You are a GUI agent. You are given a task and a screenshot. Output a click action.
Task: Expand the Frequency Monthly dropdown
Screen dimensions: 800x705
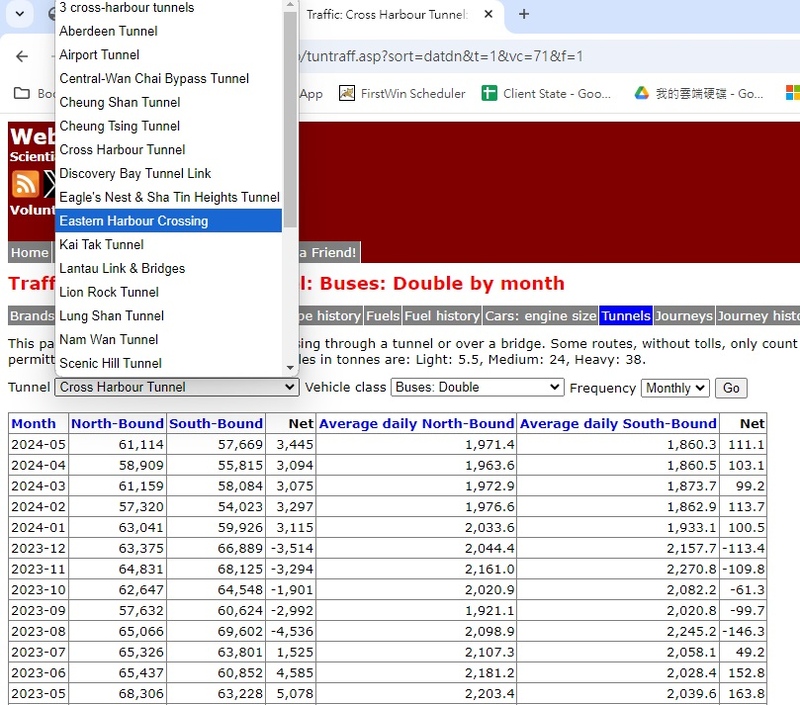pyautogui.click(x=676, y=388)
